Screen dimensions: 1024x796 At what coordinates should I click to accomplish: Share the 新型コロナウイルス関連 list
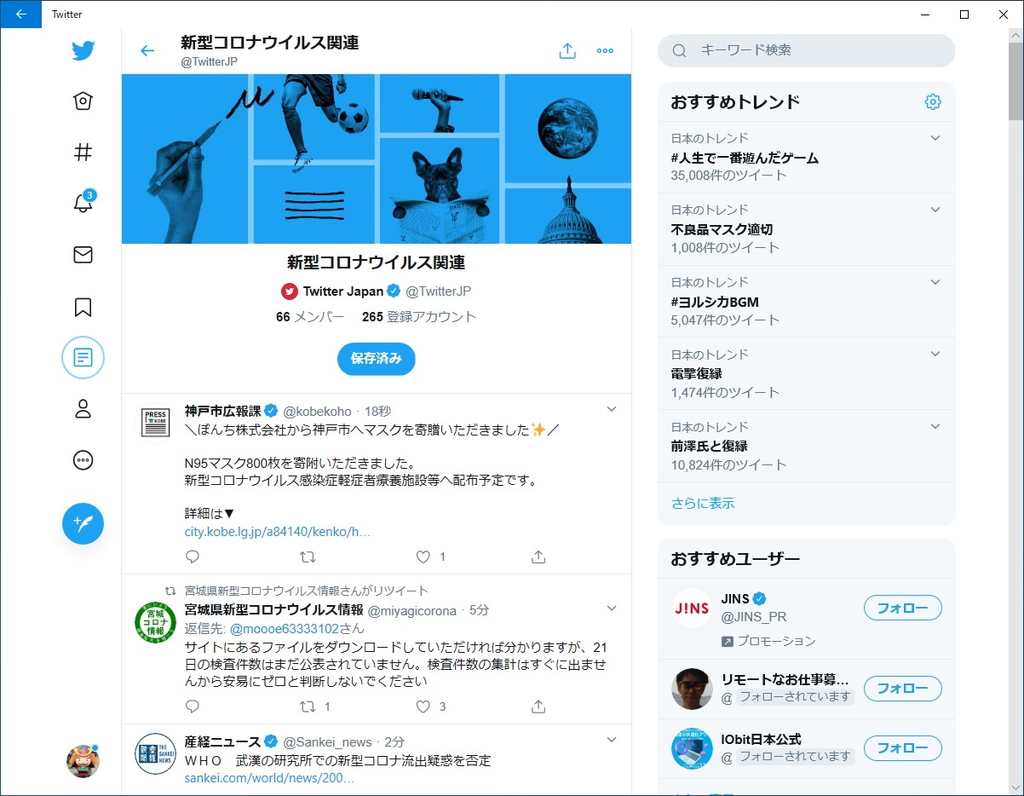click(567, 49)
